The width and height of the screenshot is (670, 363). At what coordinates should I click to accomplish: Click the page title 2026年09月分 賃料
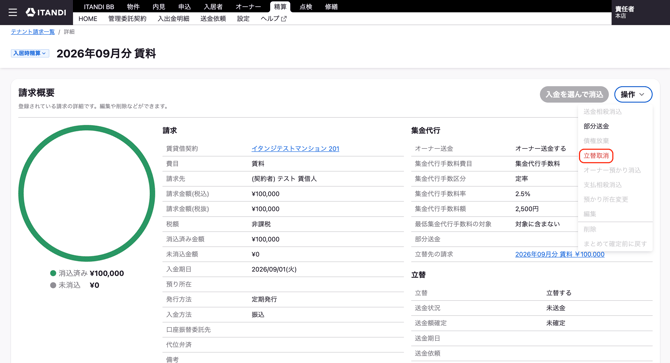tap(106, 53)
